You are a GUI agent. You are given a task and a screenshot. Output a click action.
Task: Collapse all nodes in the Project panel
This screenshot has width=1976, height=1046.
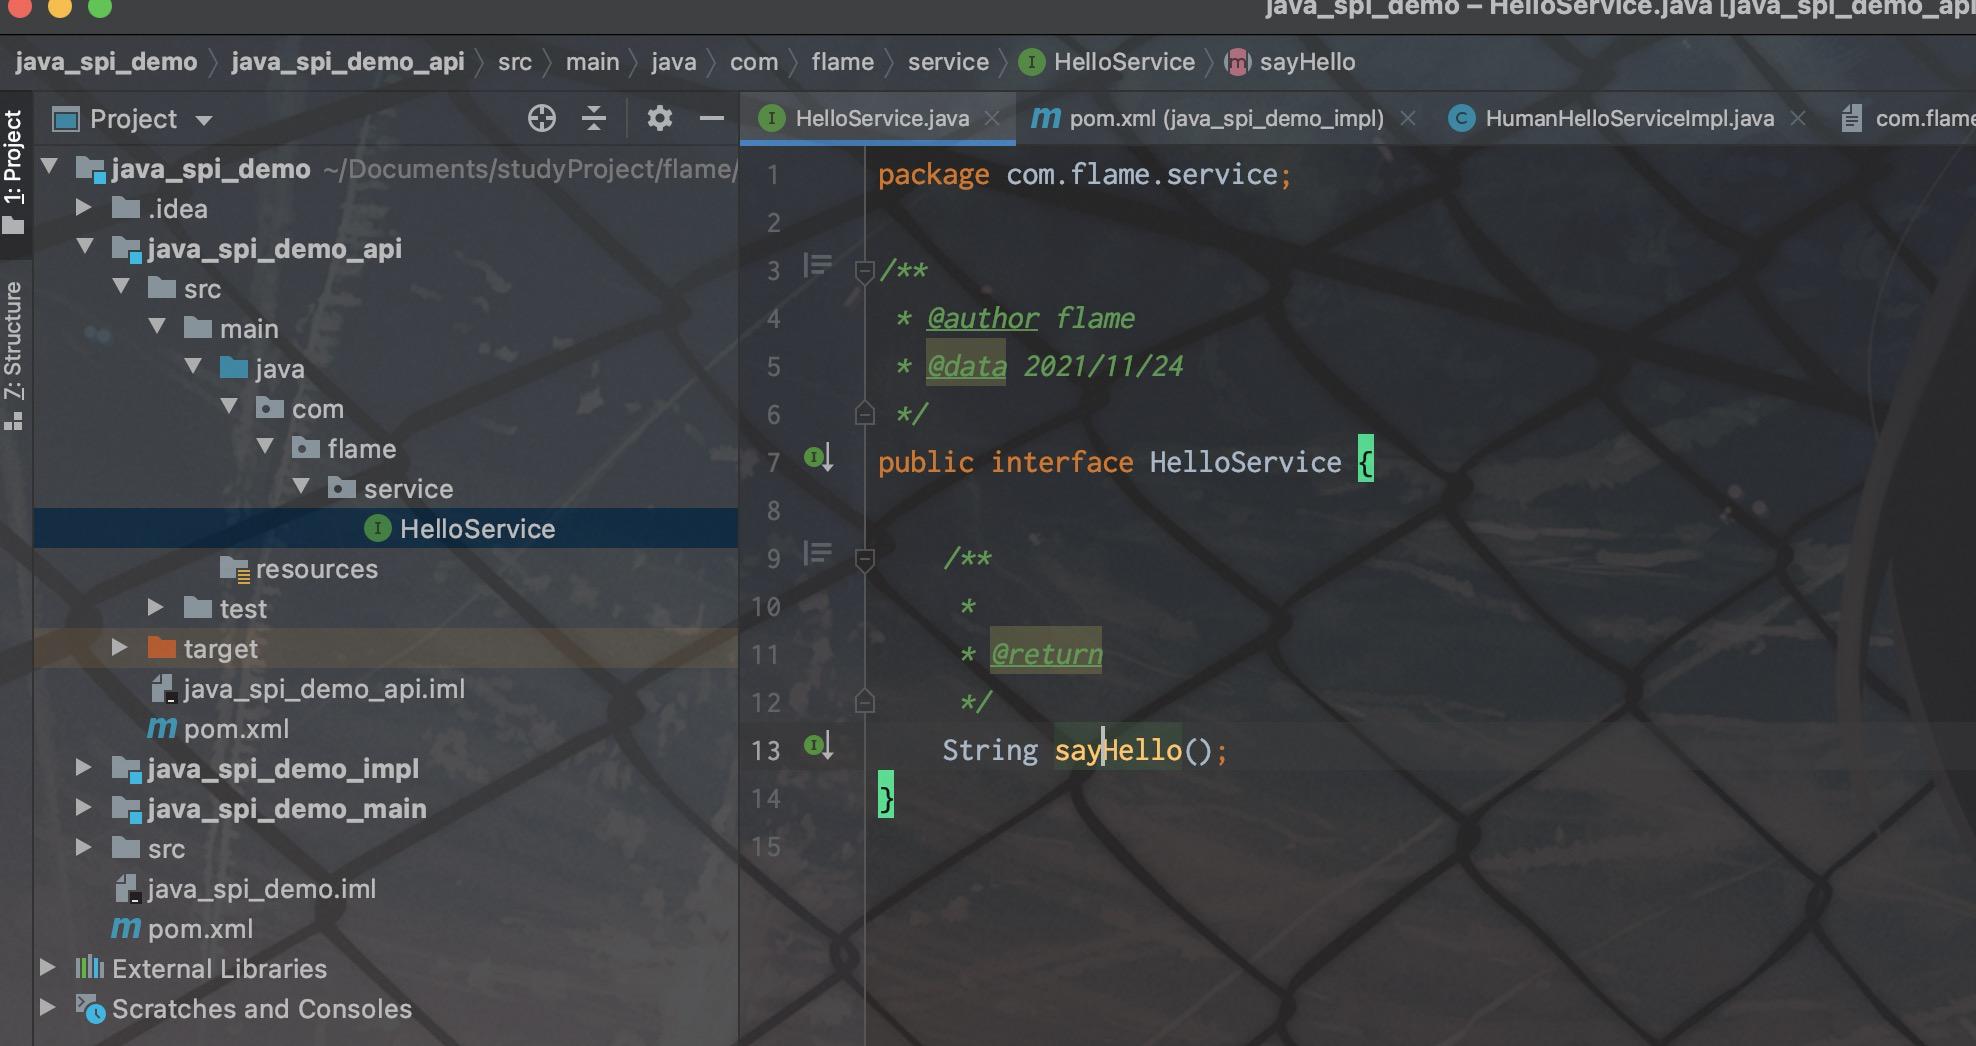click(594, 119)
